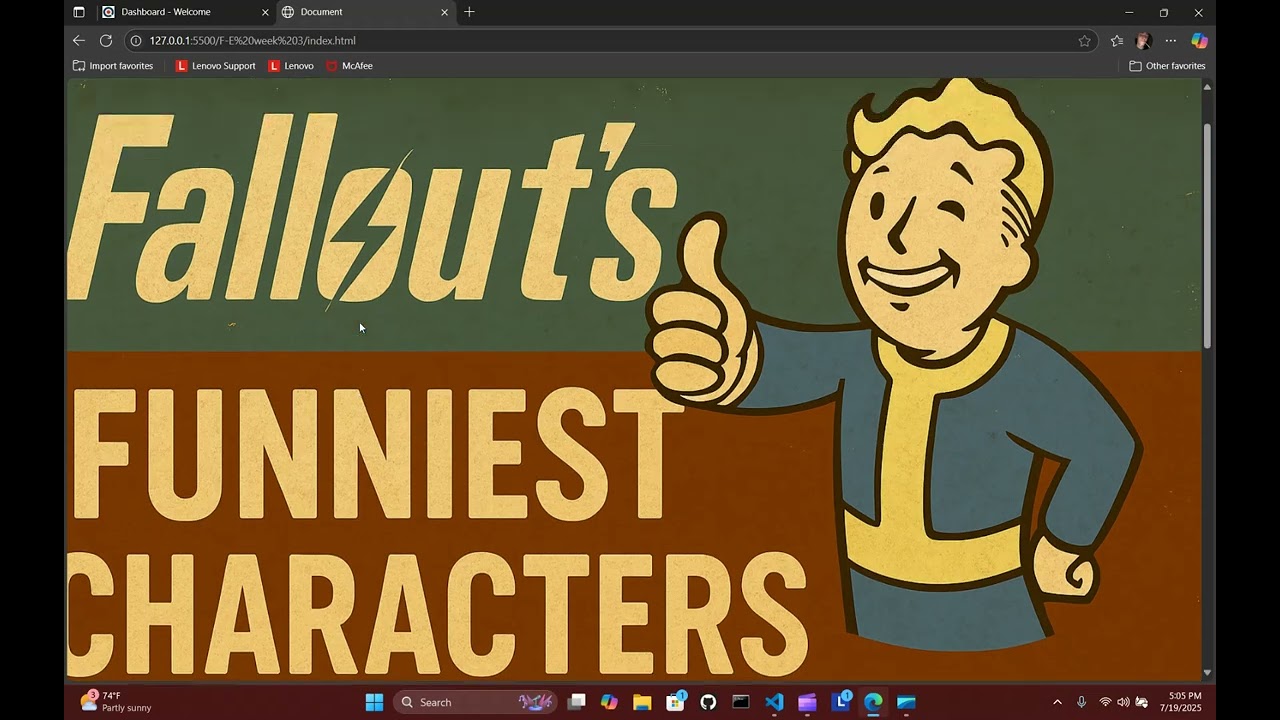Show hidden system tray icons

1057,702
